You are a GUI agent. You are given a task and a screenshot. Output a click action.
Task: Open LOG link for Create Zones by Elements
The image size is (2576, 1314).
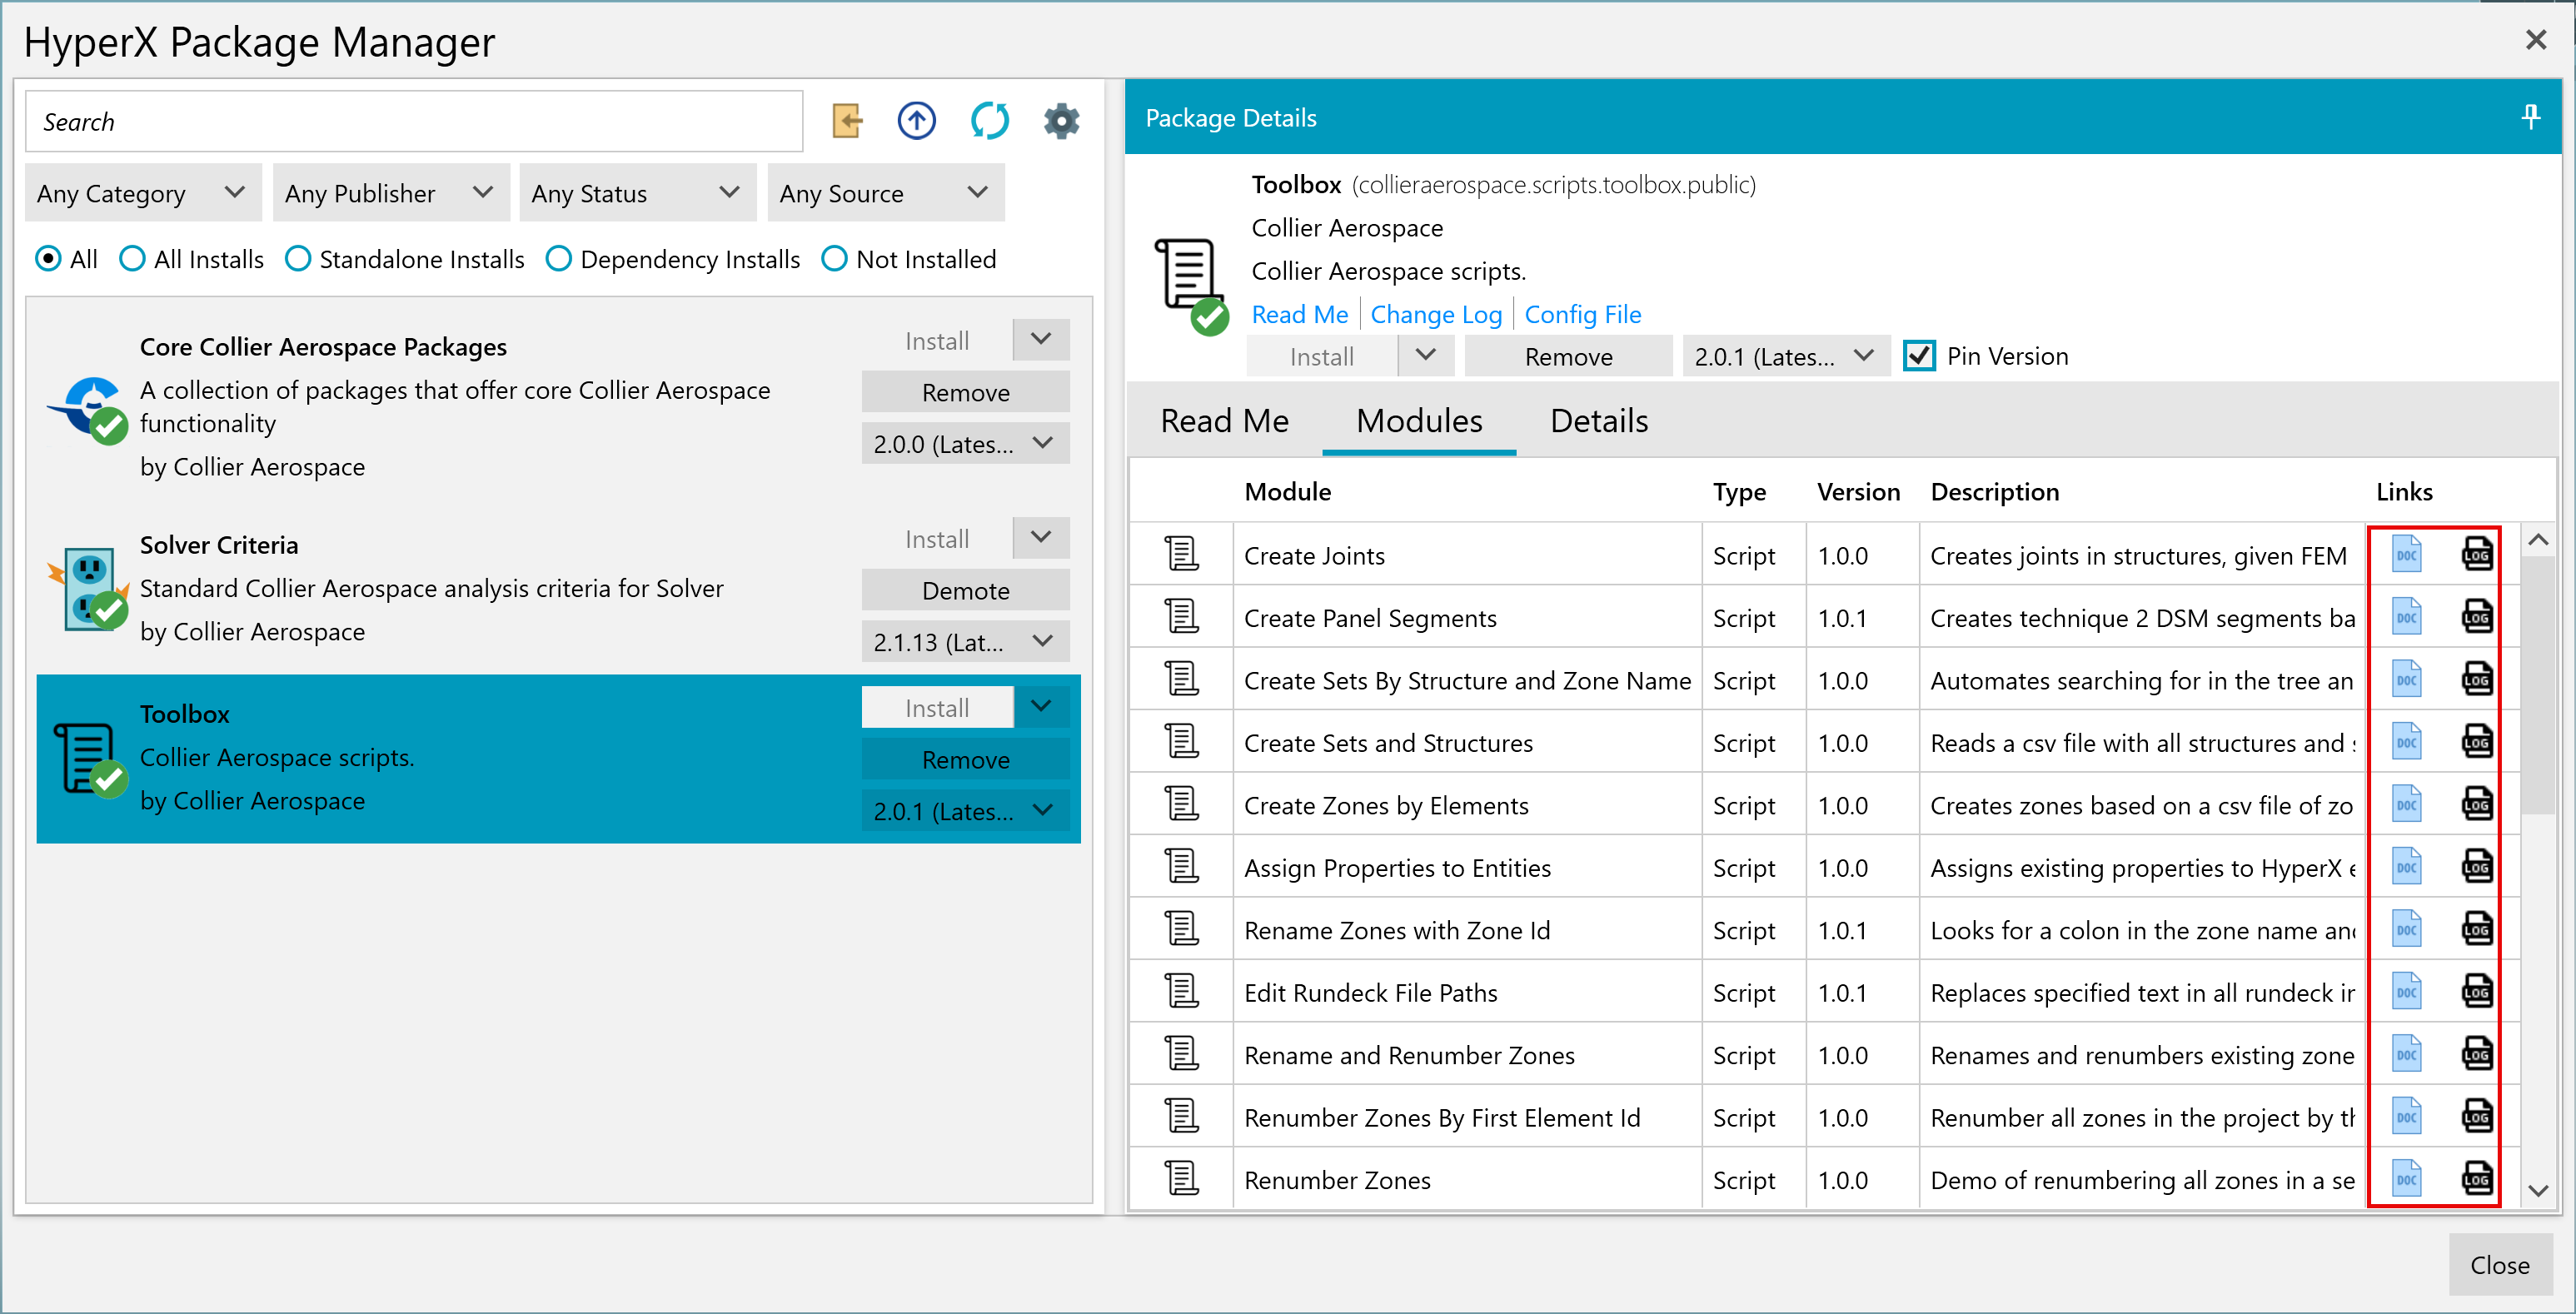2476,805
